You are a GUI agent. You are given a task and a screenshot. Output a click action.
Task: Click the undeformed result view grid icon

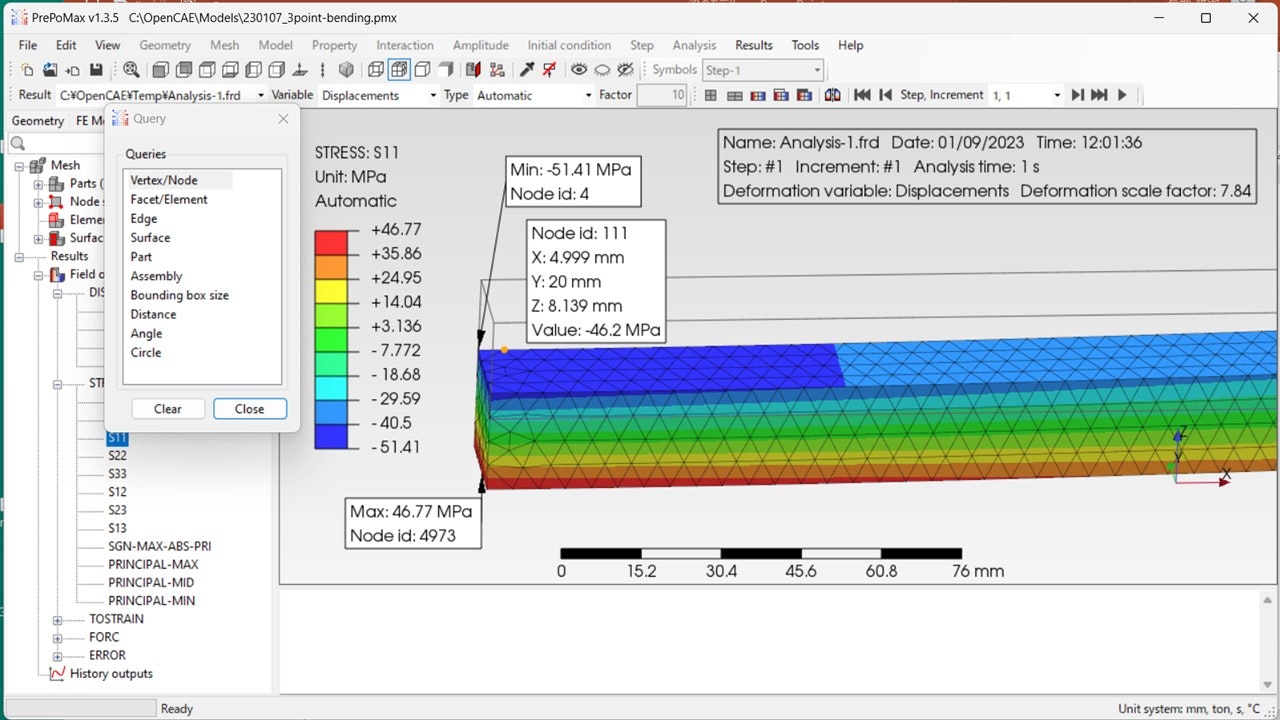(711, 95)
